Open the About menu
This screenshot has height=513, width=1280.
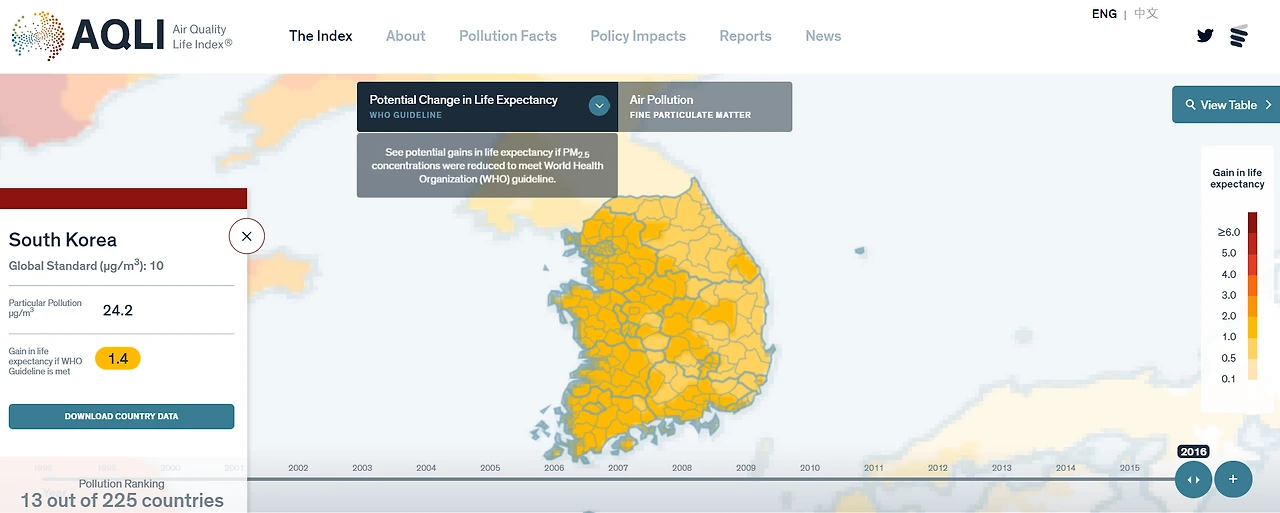[405, 36]
